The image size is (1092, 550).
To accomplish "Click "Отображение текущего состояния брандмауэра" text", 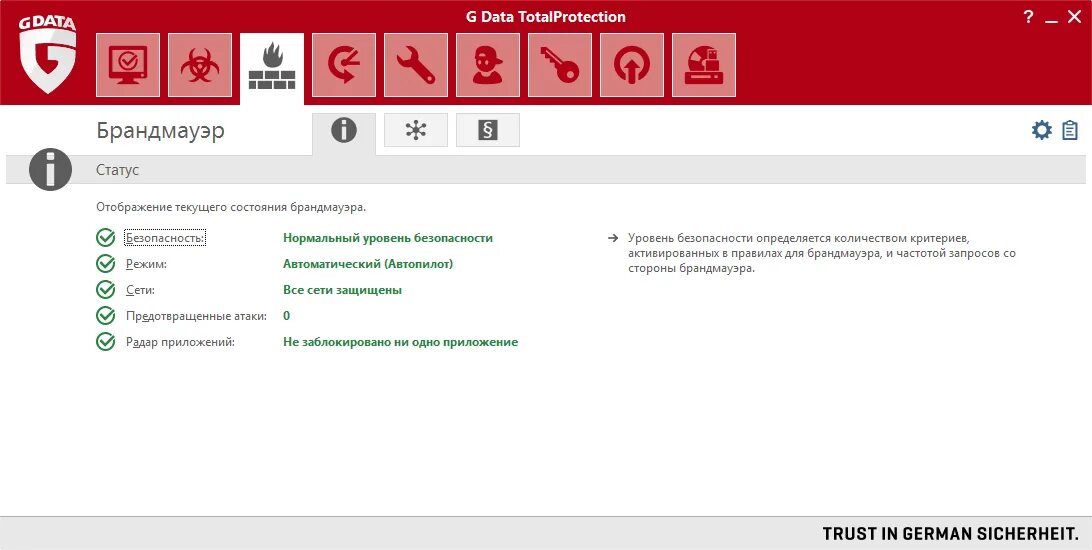I will coord(231,207).
